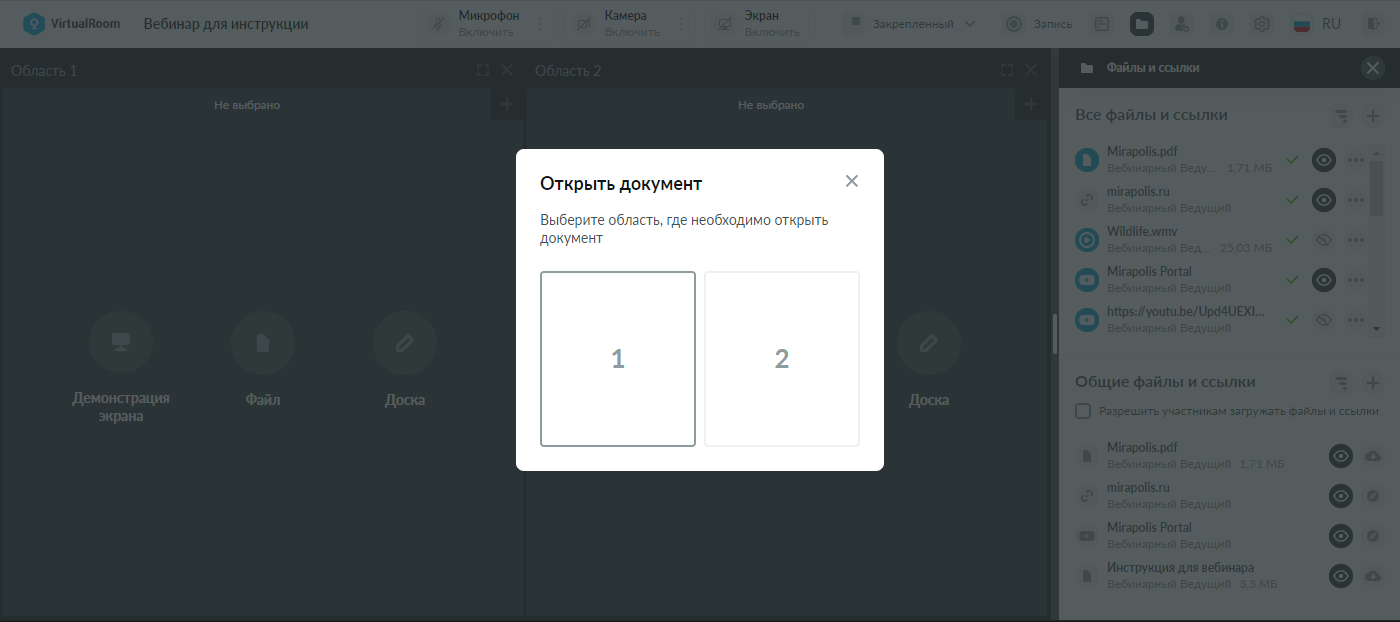Choose area 2 in the open document dialog
Screen dimensions: 1400x622
tap(782, 359)
